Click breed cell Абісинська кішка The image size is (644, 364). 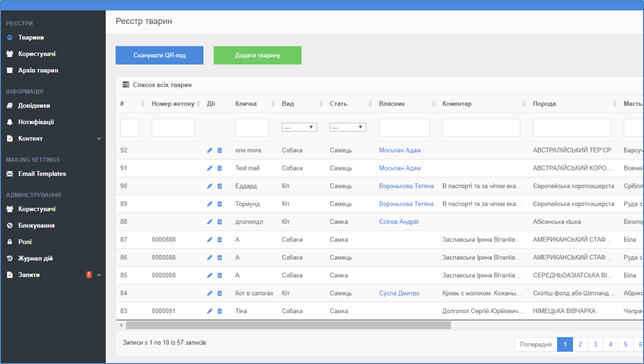[557, 222]
